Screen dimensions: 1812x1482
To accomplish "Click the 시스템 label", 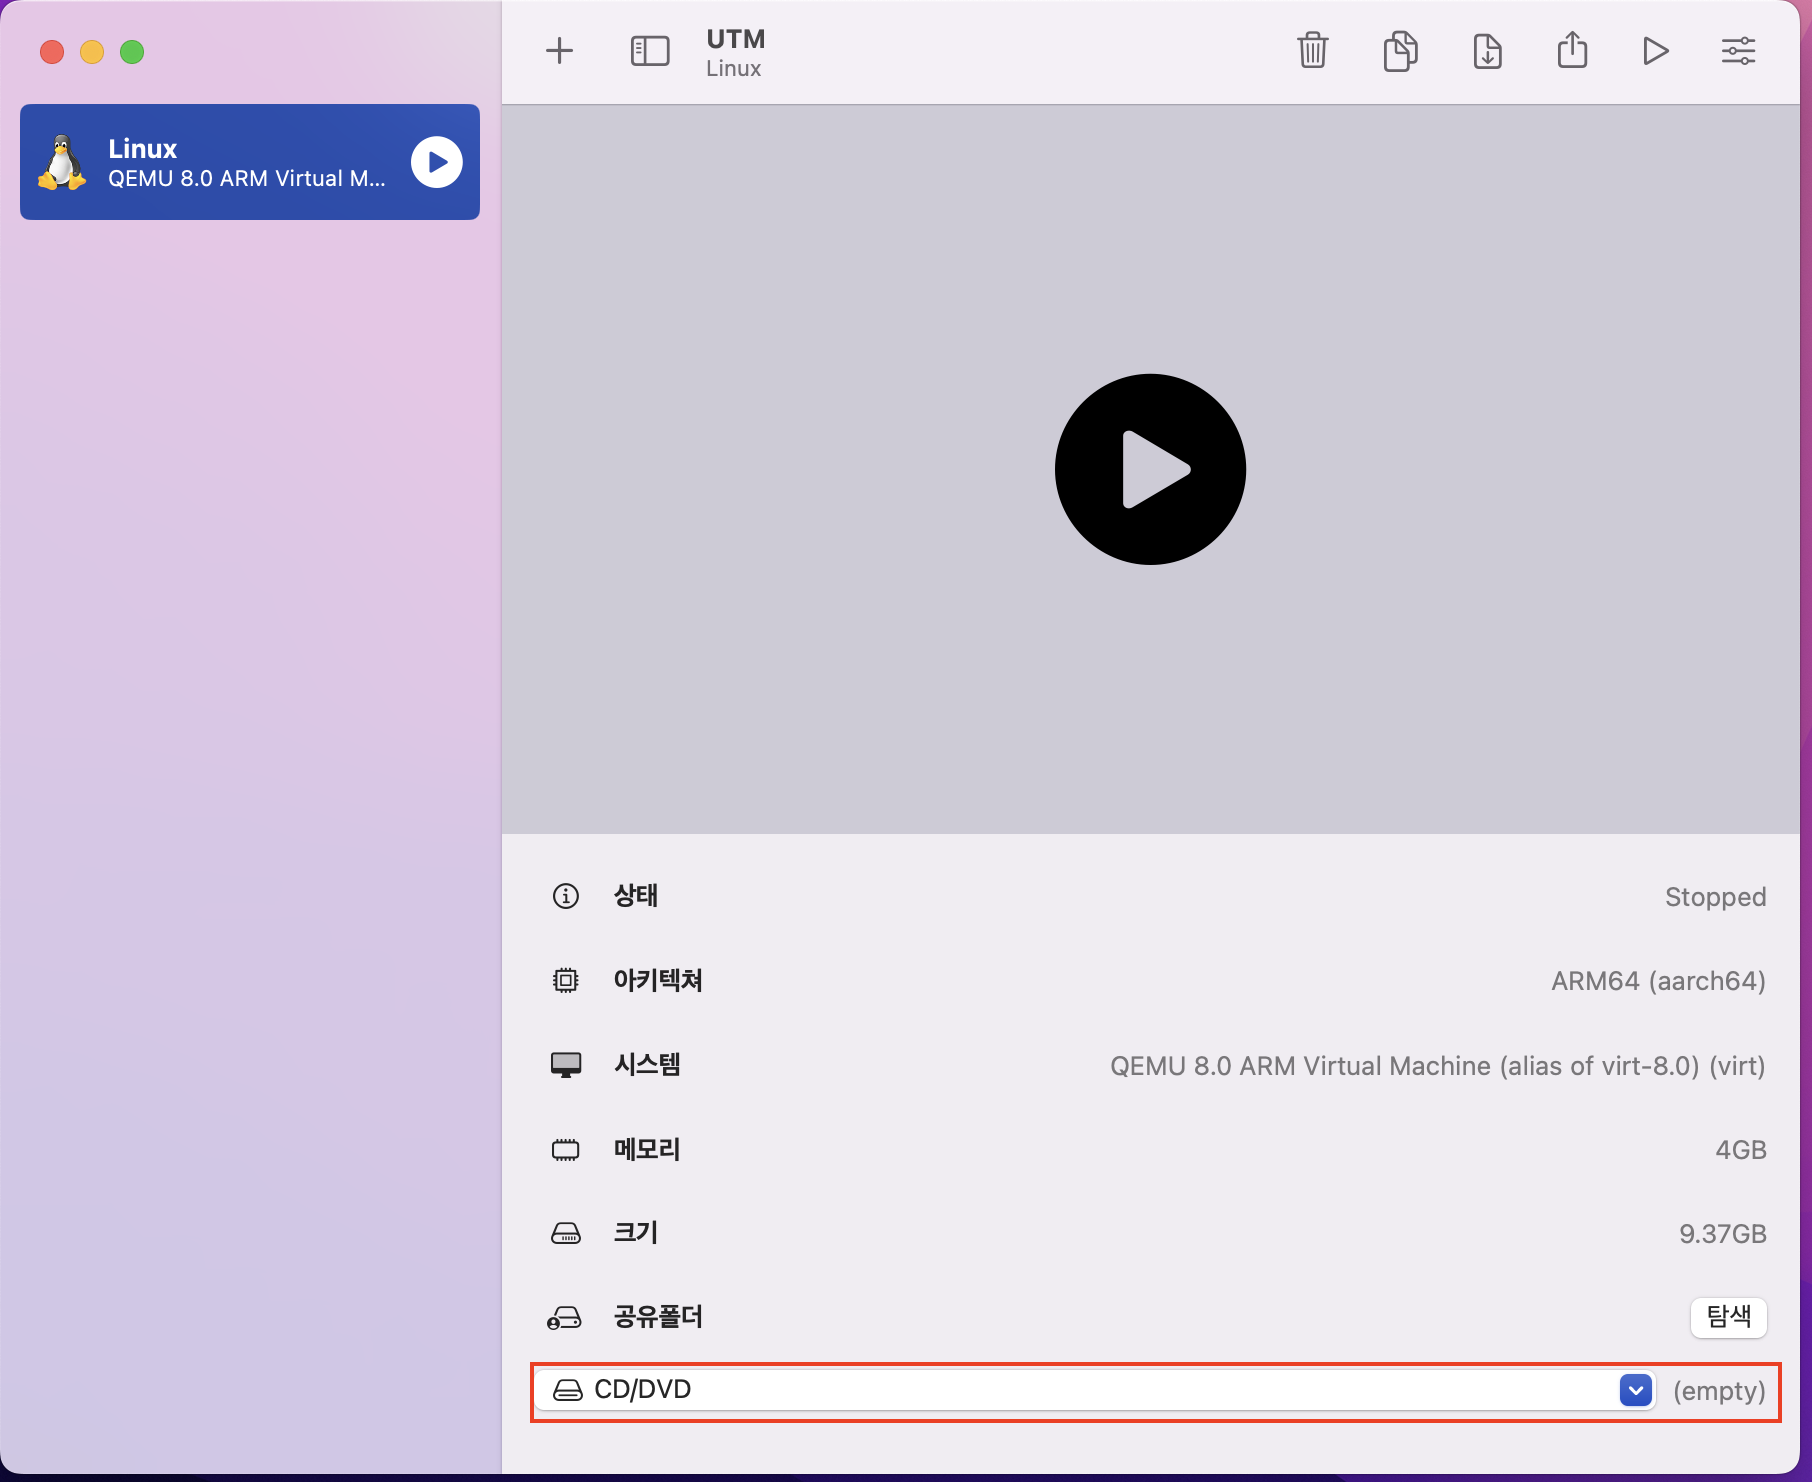I will point(647,1064).
